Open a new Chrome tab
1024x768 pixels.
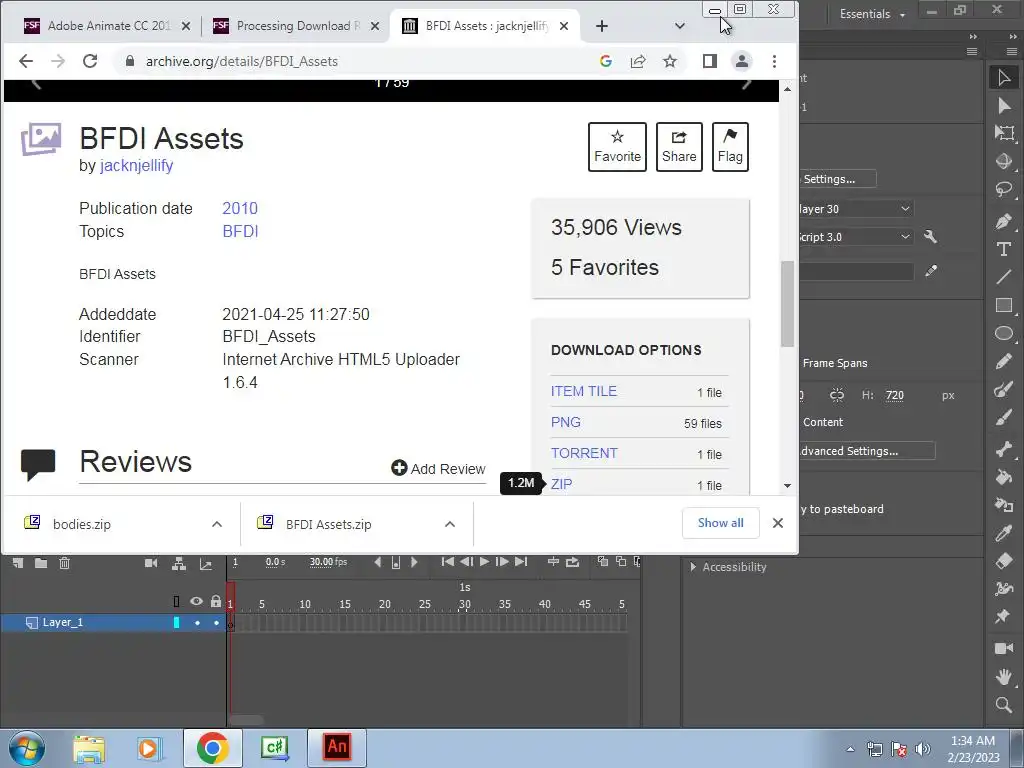point(602,26)
